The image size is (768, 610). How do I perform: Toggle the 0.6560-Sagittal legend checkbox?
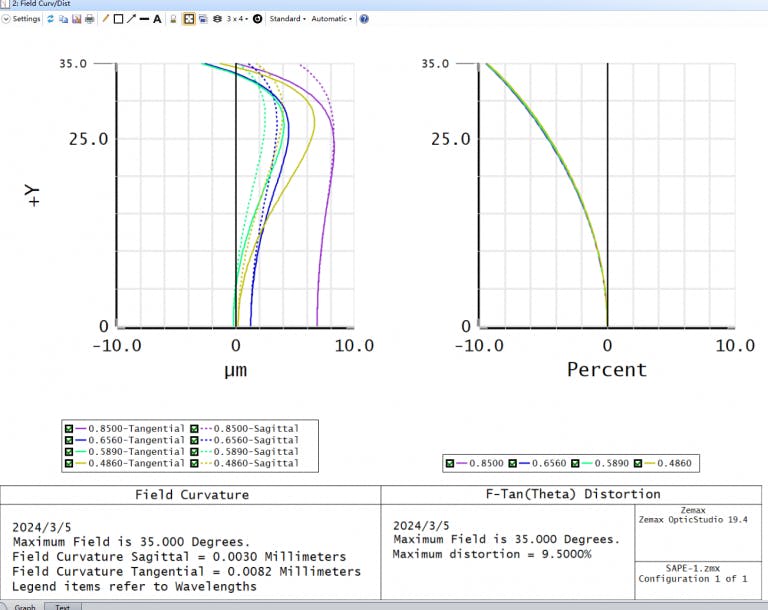194,440
